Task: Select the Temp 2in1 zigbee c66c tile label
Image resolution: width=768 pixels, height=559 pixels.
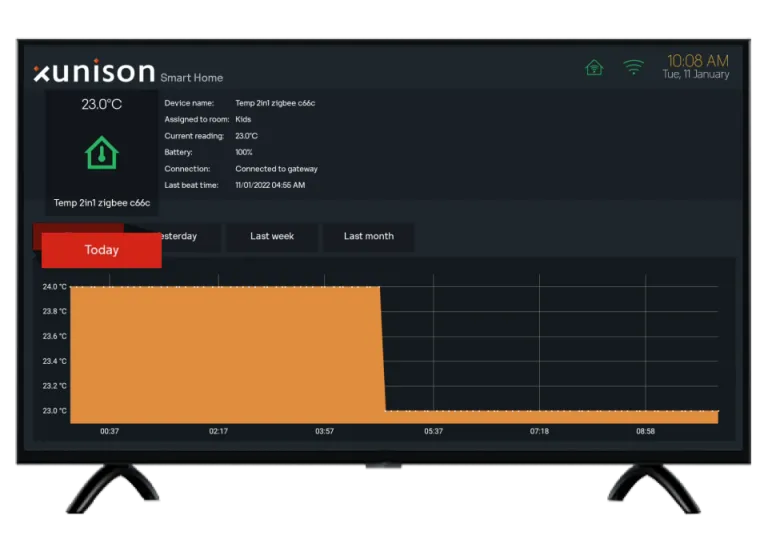Action: click(x=102, y=203)
